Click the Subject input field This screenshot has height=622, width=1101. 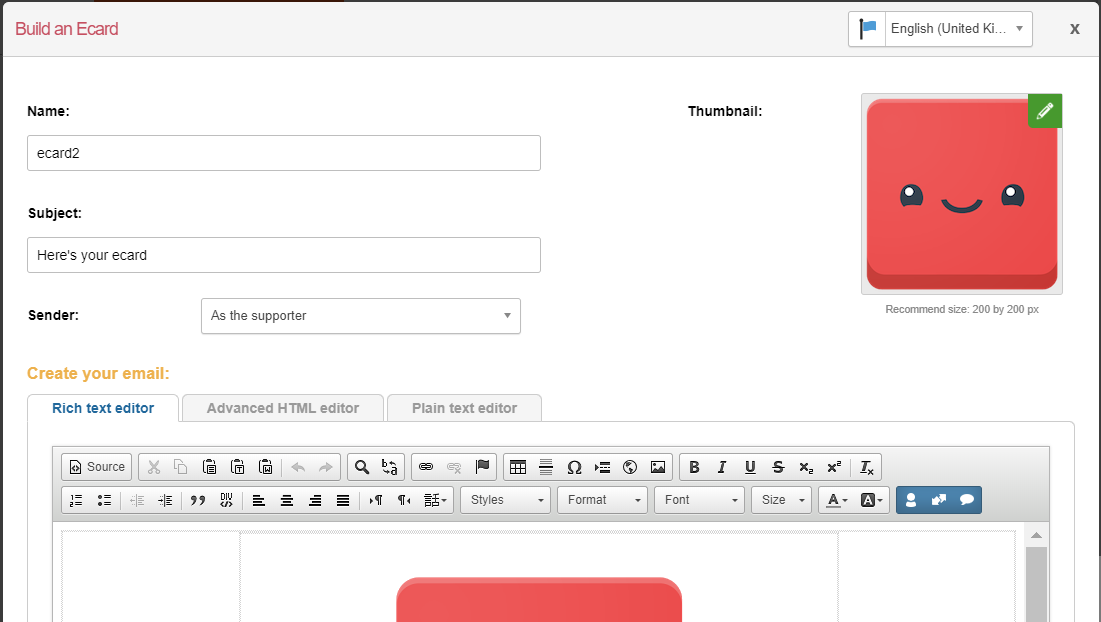point(283,255)
